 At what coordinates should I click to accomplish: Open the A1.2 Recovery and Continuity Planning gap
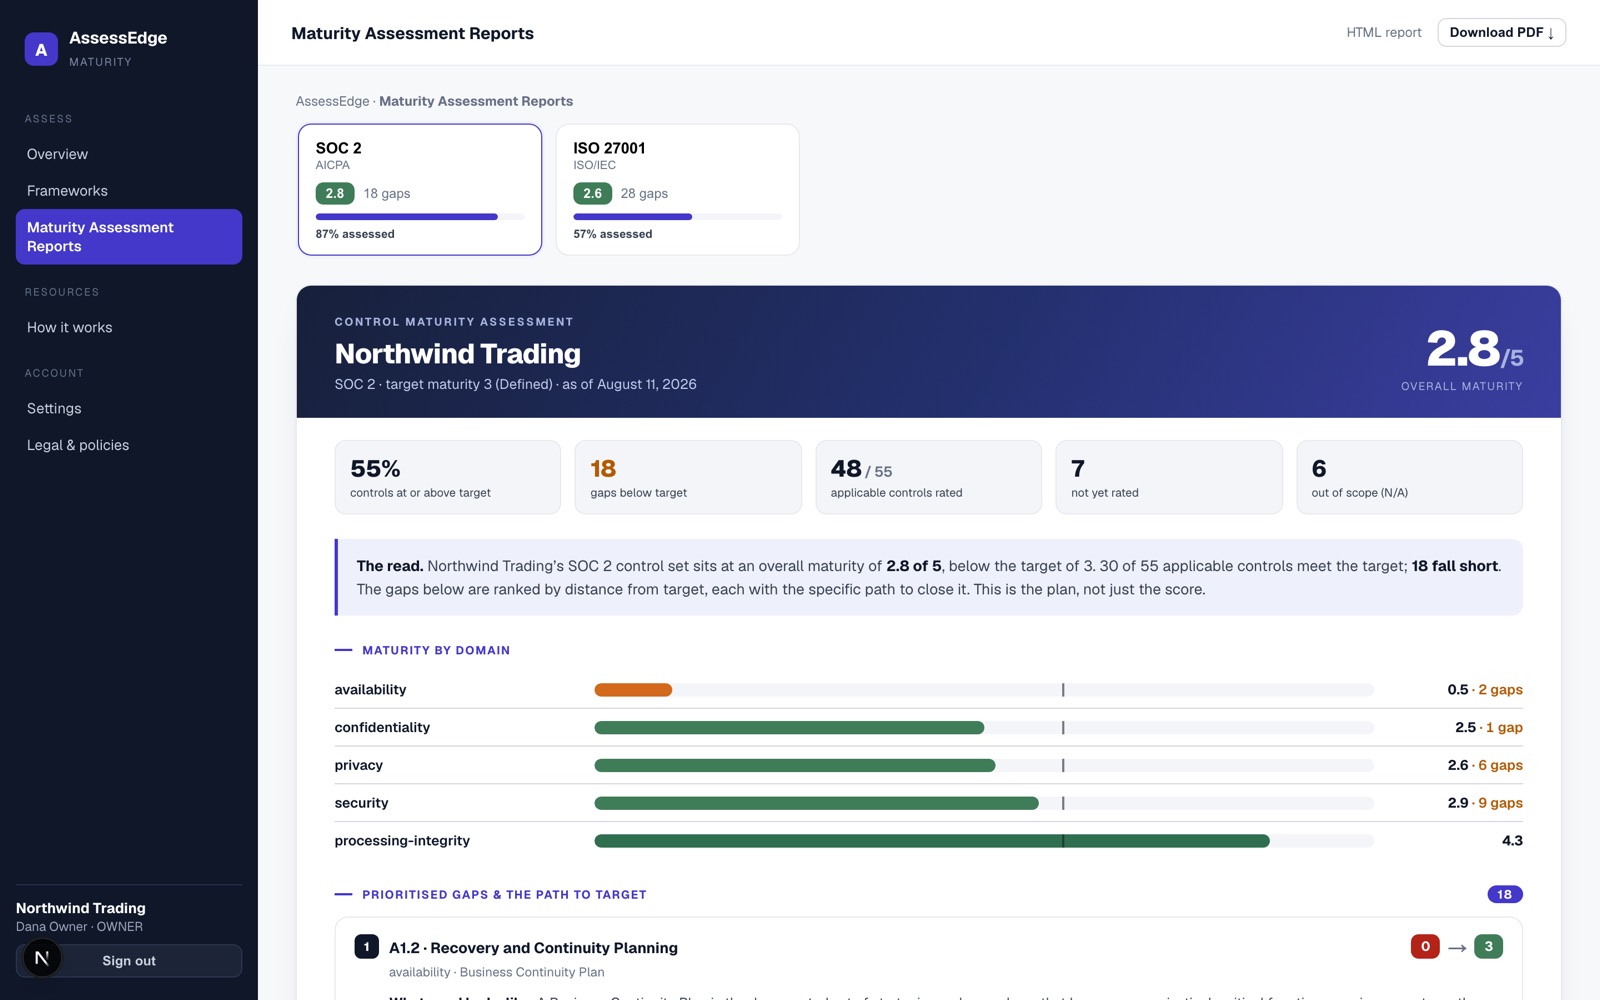533,948
